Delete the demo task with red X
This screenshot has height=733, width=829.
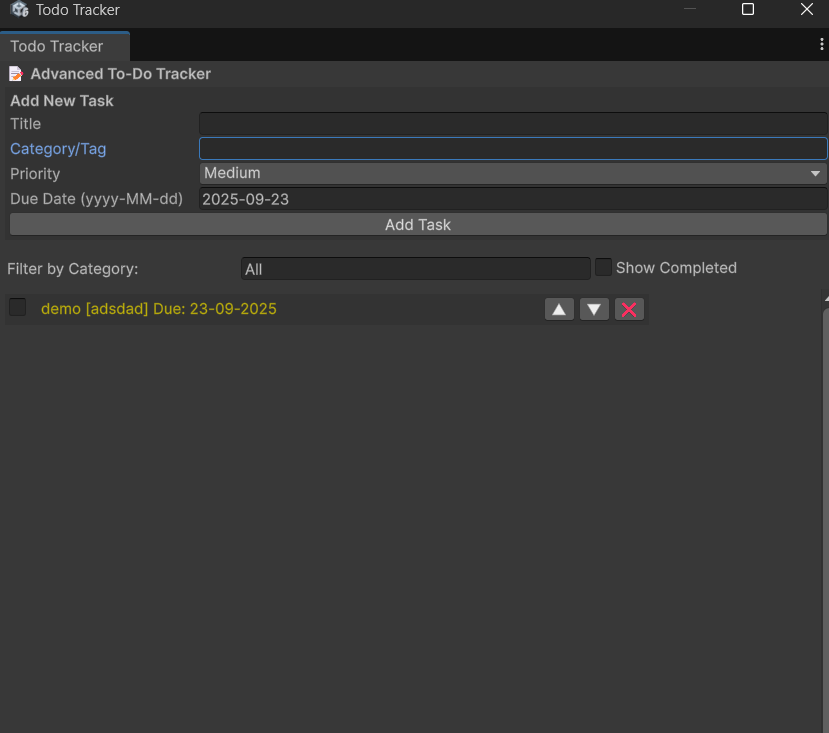pyautogui.click(x=629, y=309)
